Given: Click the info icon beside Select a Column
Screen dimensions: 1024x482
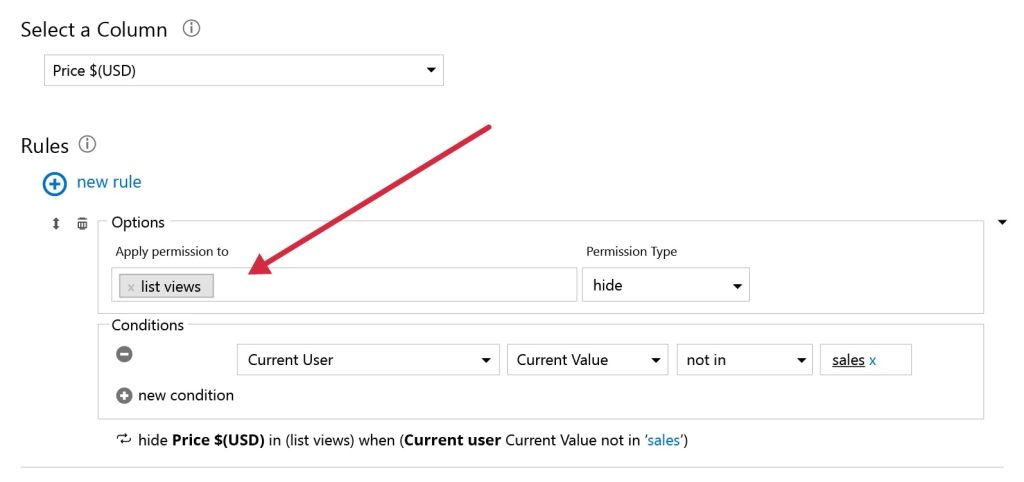Looking at the screenshot, I should (191, 29).
